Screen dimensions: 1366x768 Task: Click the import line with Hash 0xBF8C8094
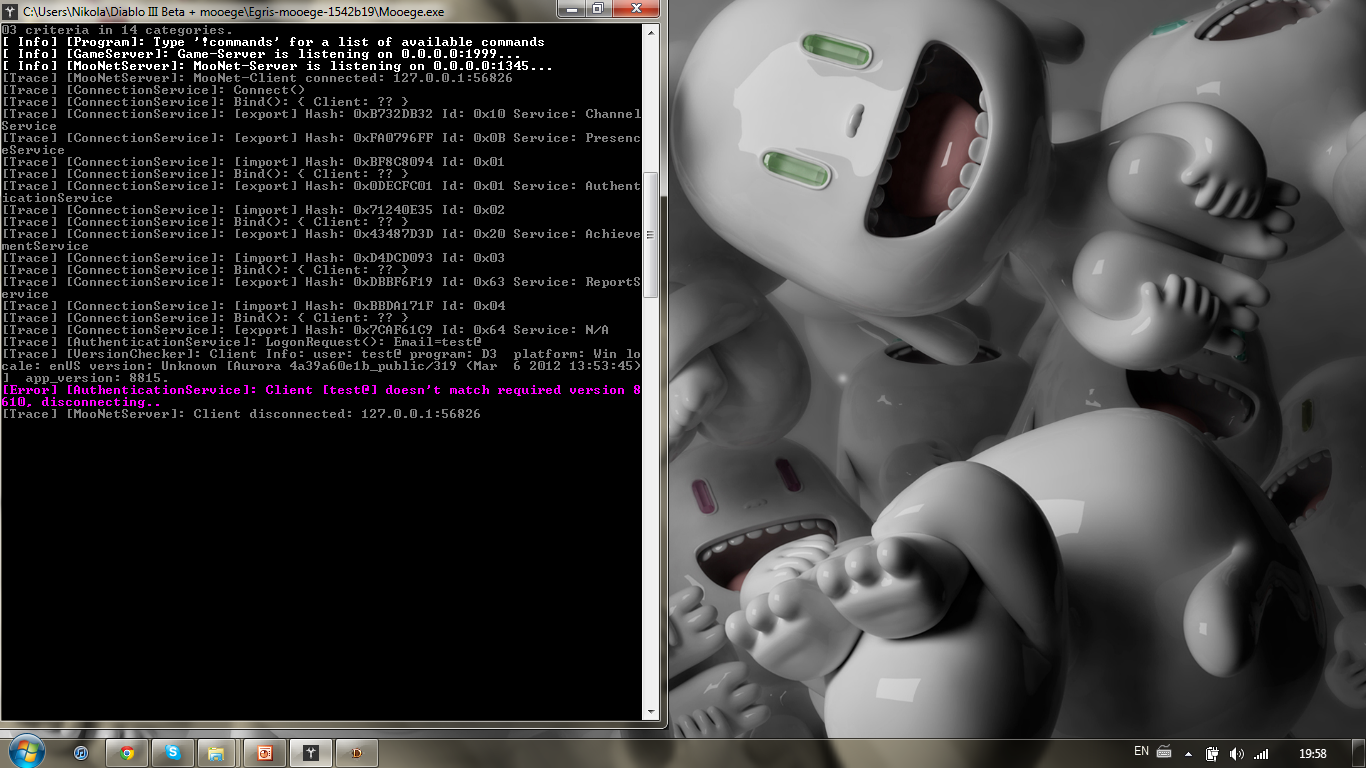coord(253,162)
